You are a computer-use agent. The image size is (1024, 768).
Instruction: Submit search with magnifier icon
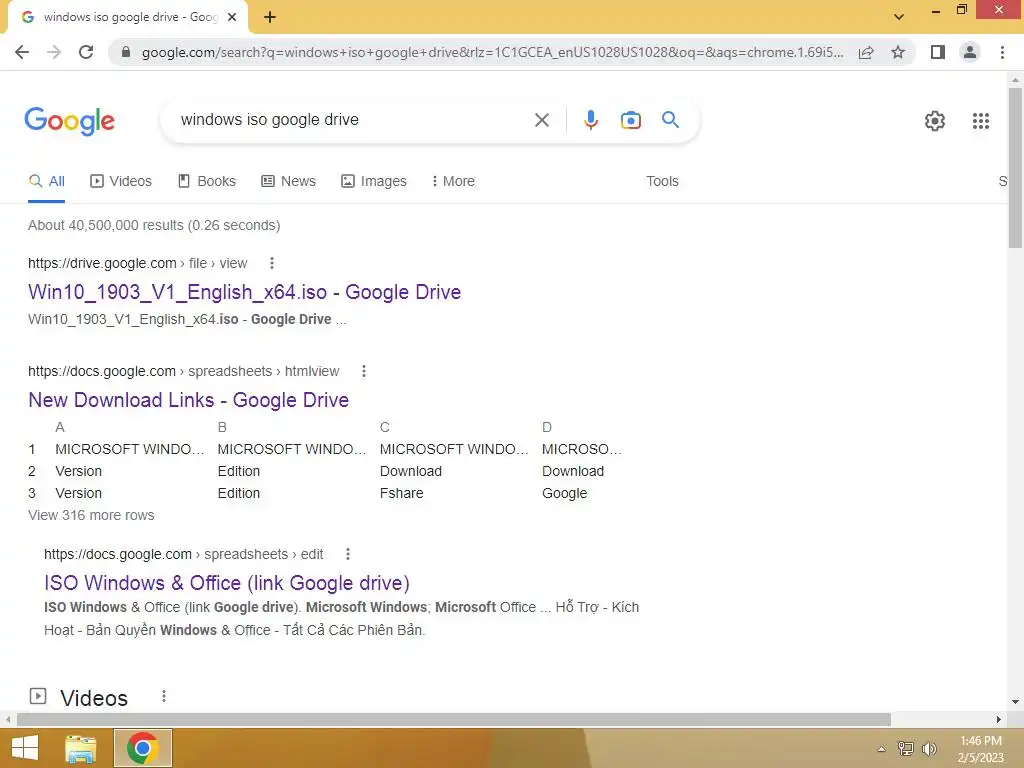pyautogui.click(x=670, y=120)
